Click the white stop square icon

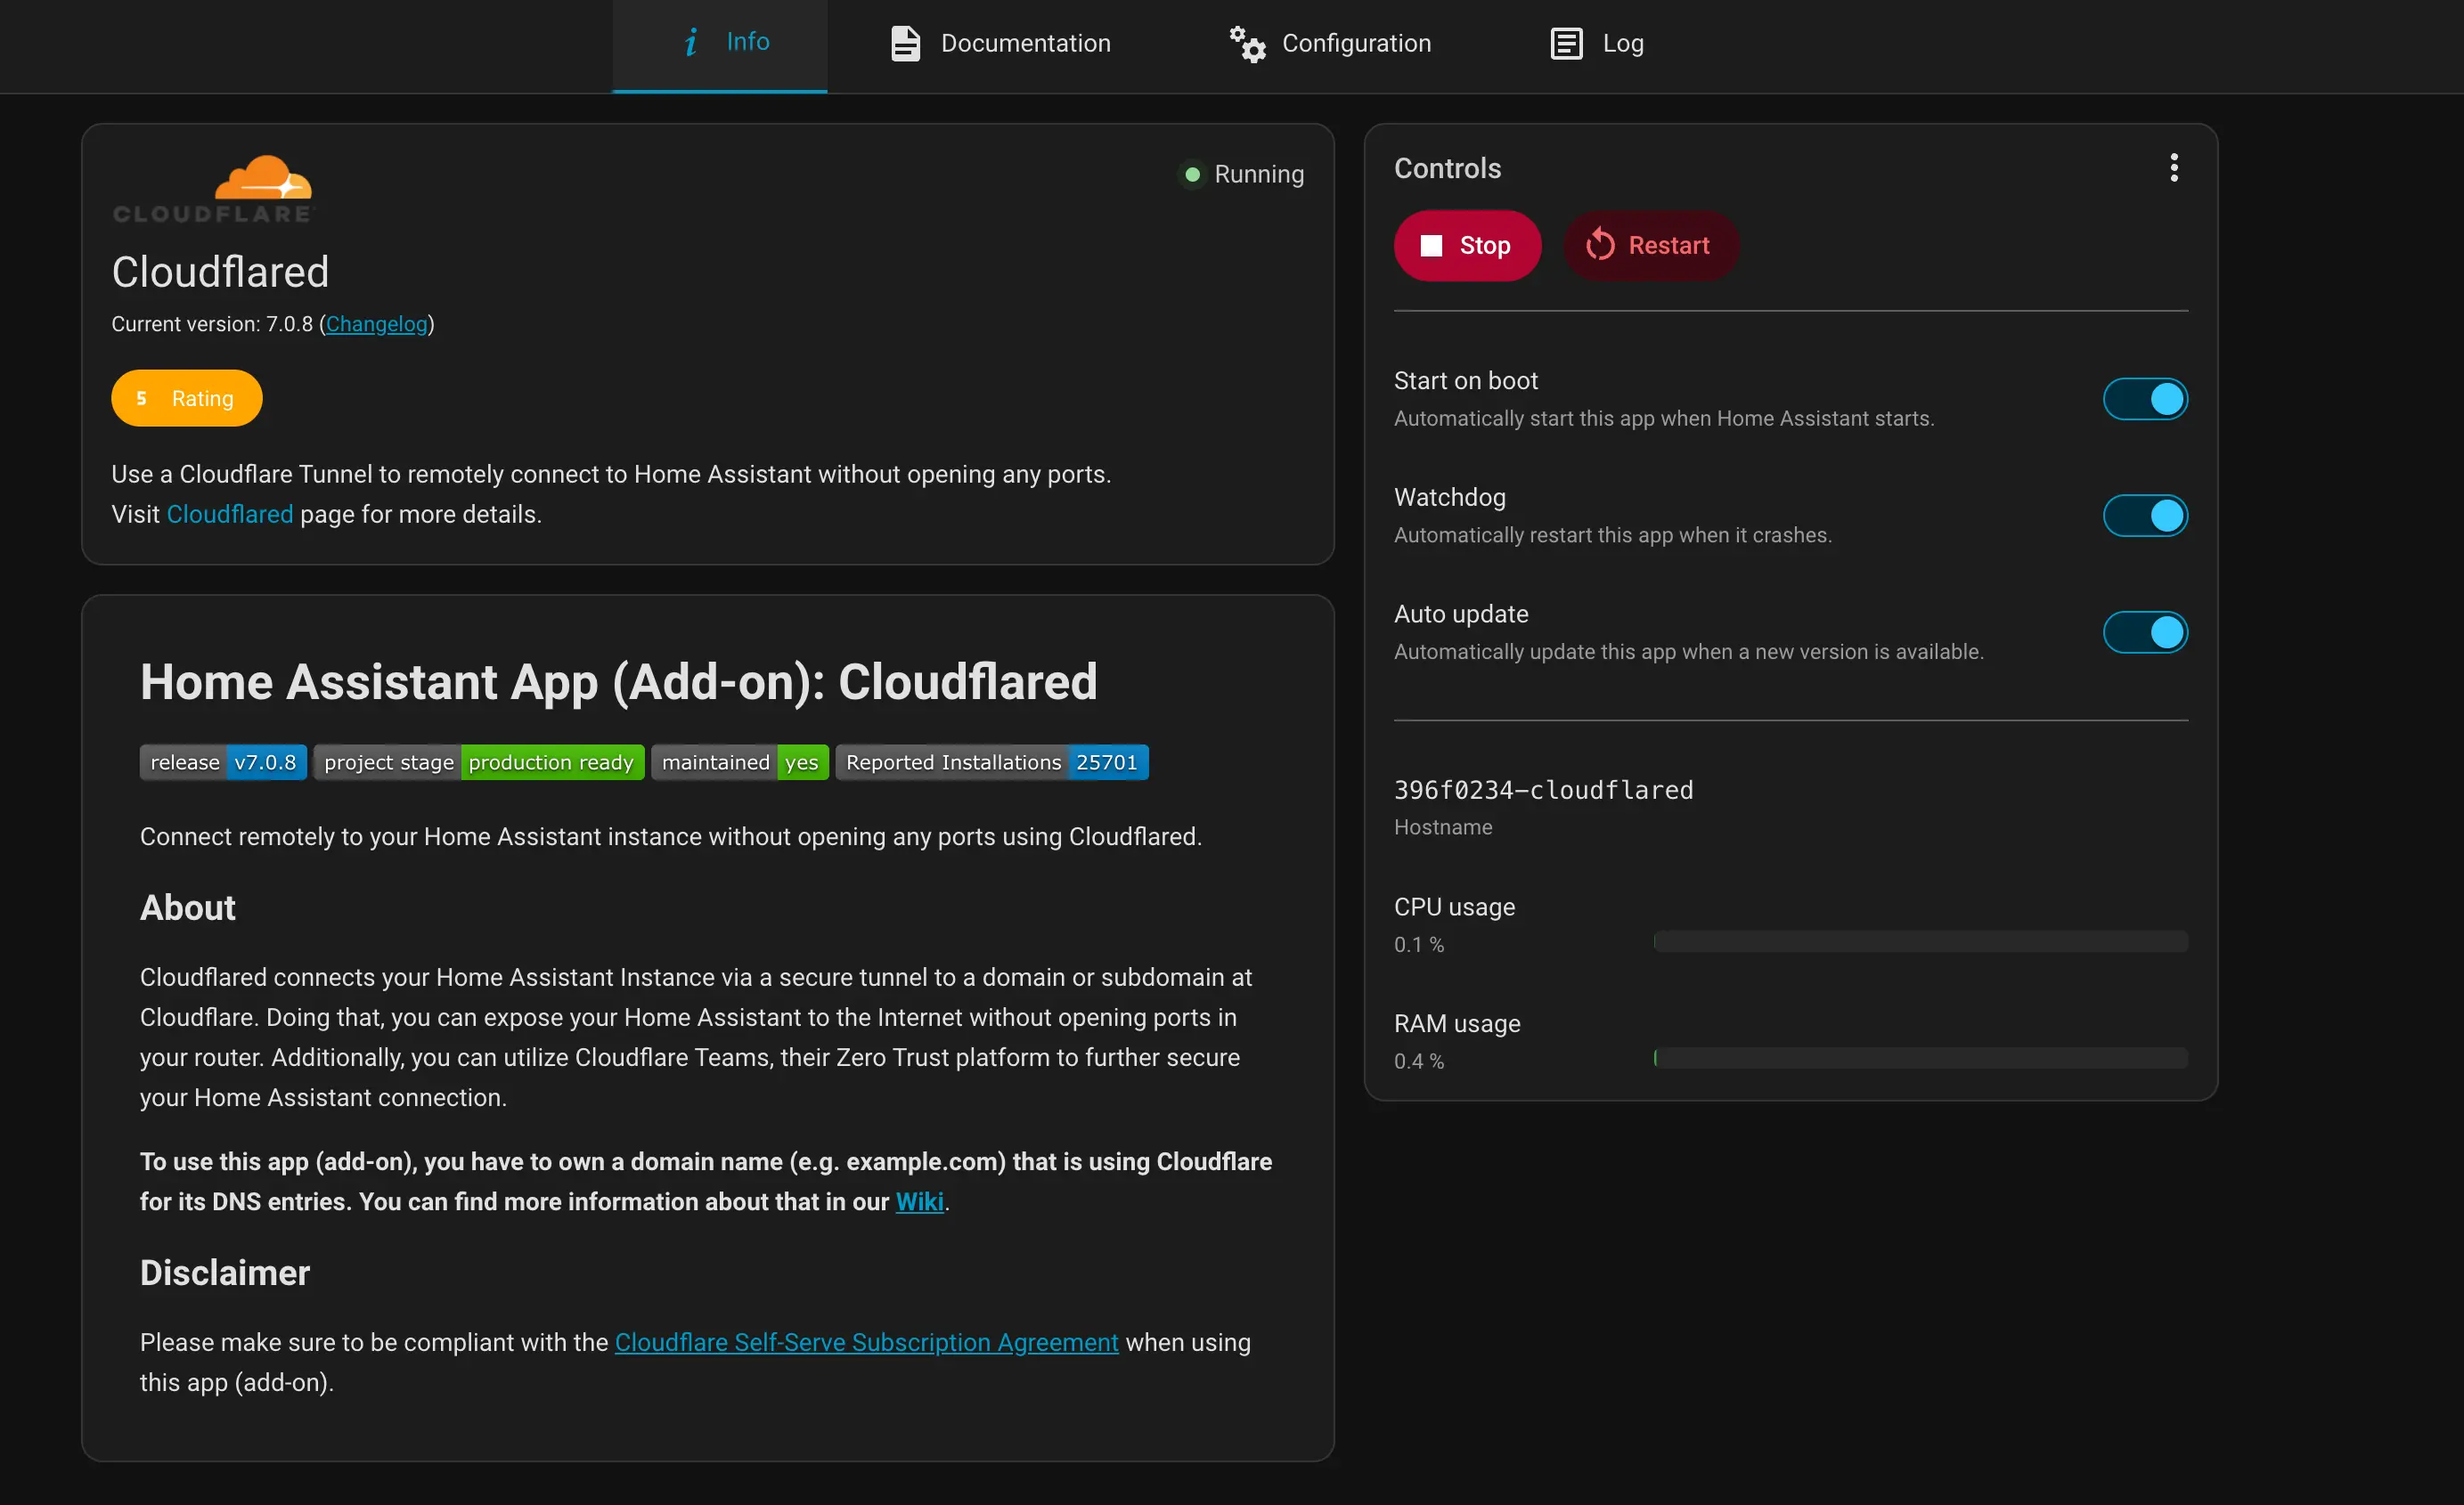1431,246
